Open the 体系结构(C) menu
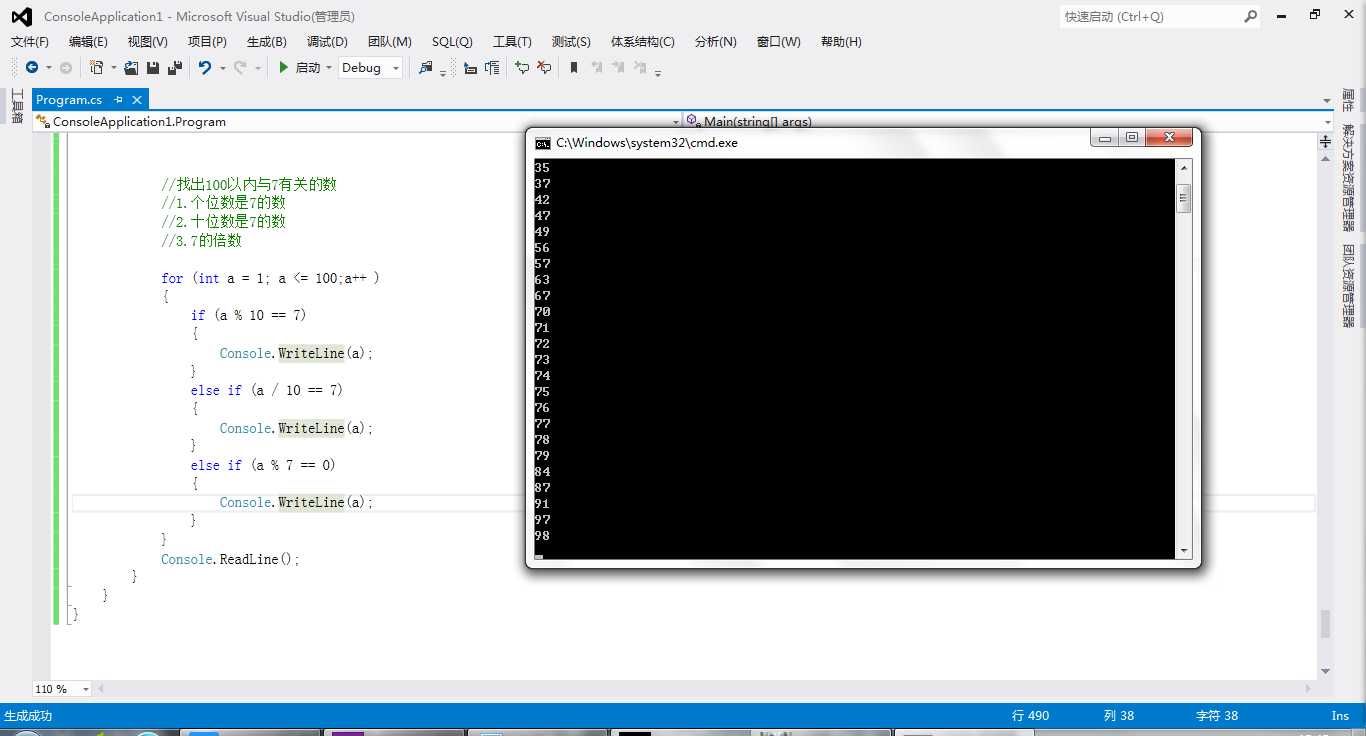This screenshot has height=736, width=1366. (x=643, y=42)
